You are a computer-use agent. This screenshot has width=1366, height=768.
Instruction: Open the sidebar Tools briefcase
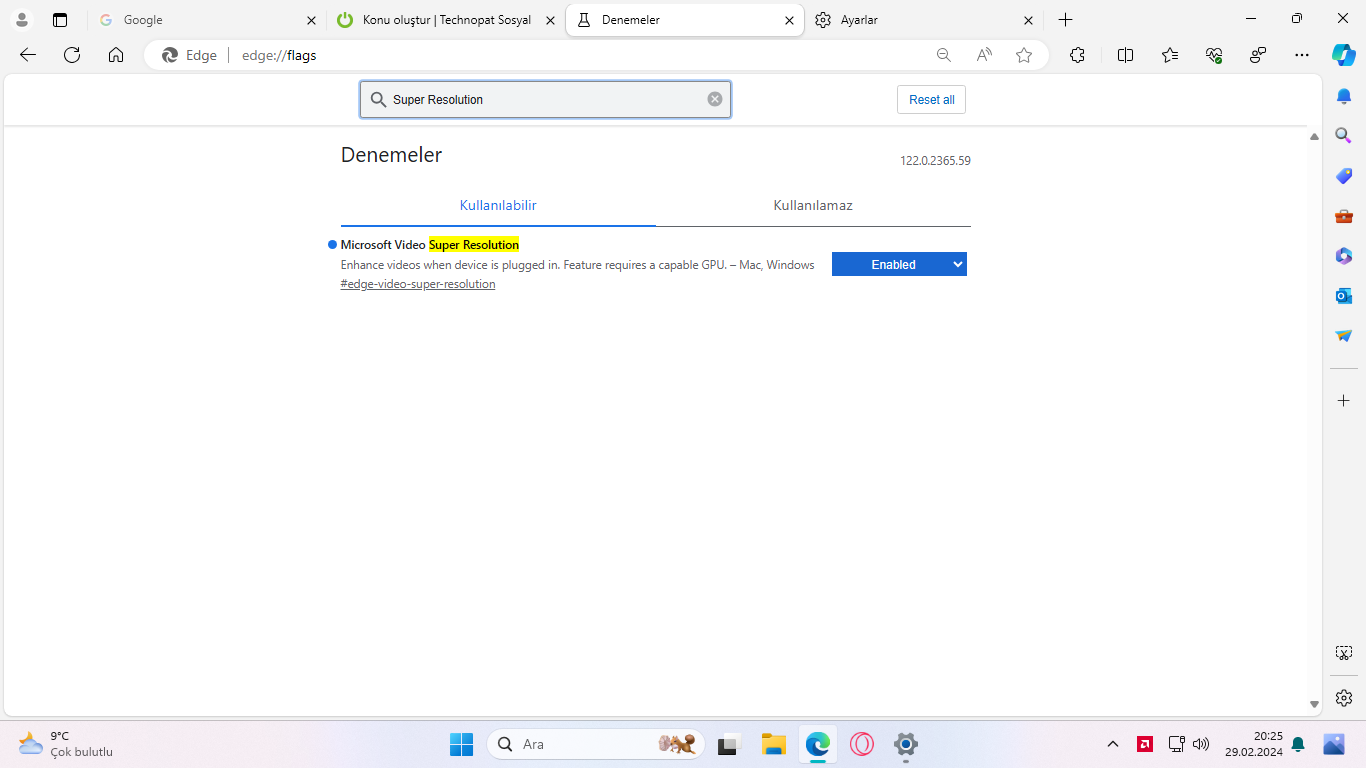pos(1344,216)
